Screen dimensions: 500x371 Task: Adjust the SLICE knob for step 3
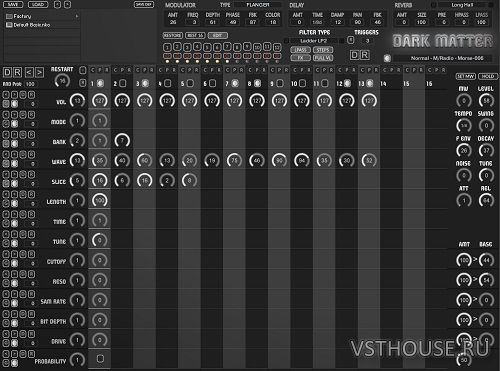coord(145,180)
